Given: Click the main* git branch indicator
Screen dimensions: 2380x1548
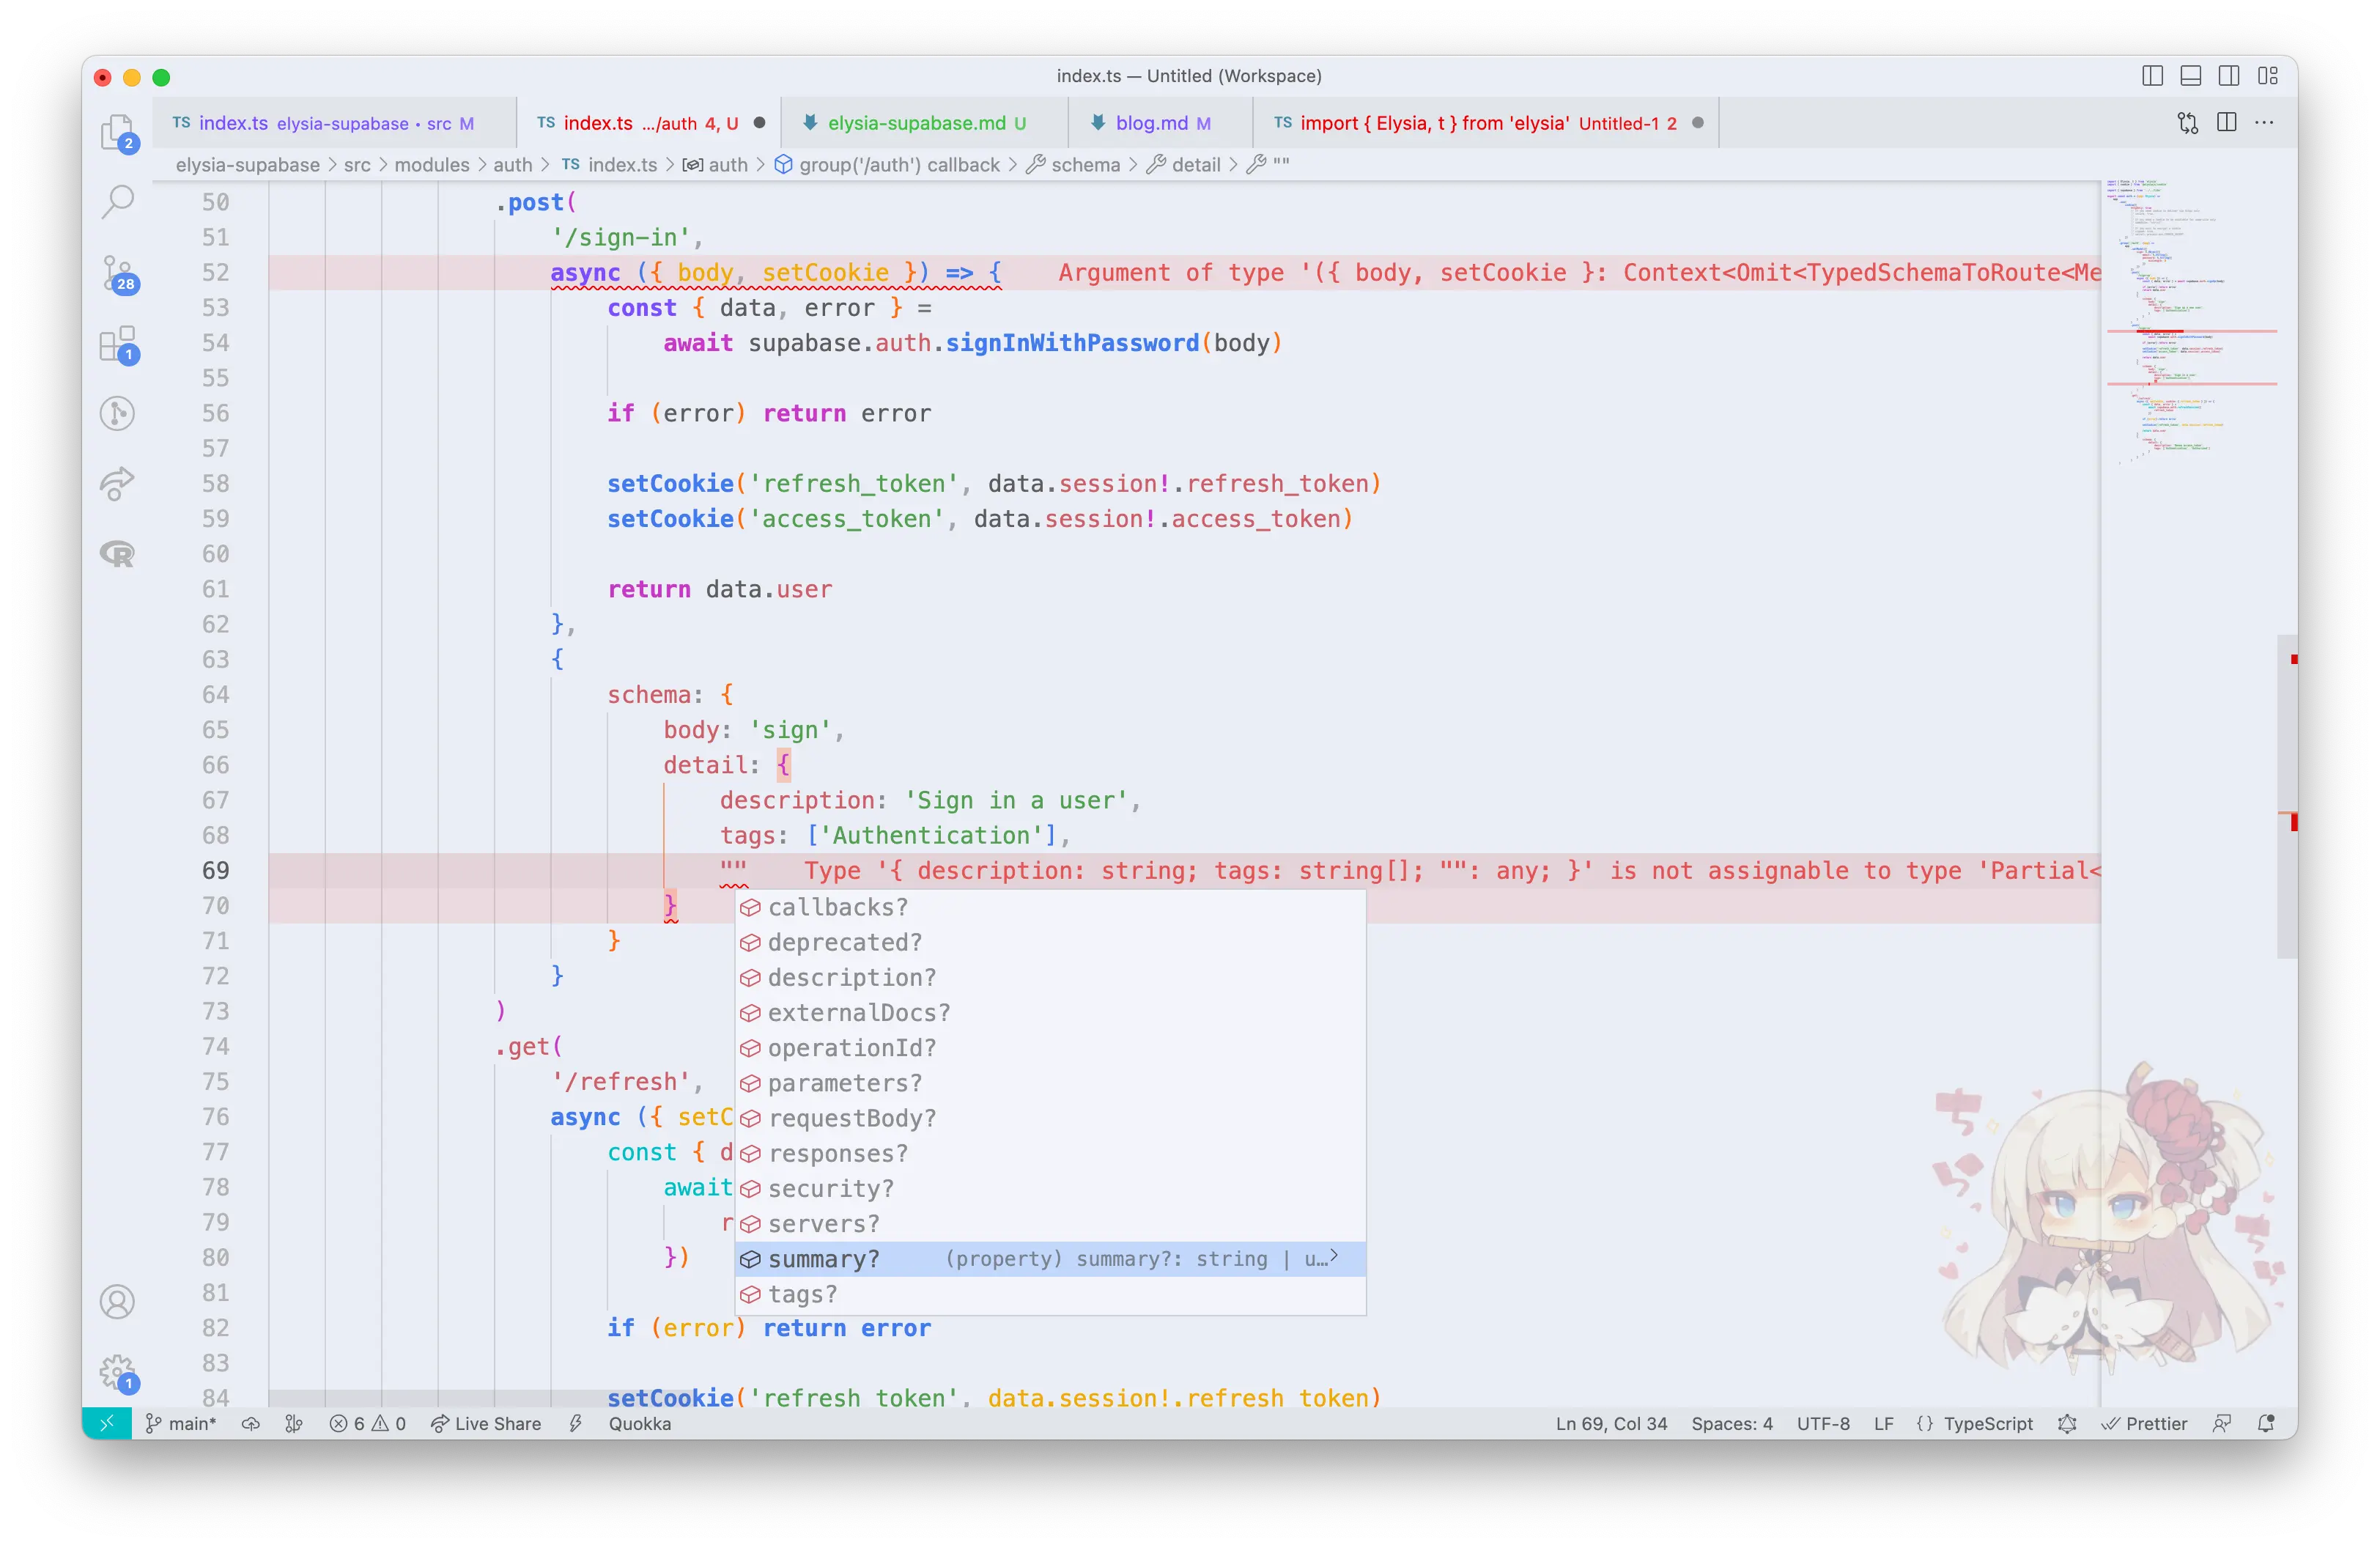Looking at the screenshot, I should [x=181, y=1423].
